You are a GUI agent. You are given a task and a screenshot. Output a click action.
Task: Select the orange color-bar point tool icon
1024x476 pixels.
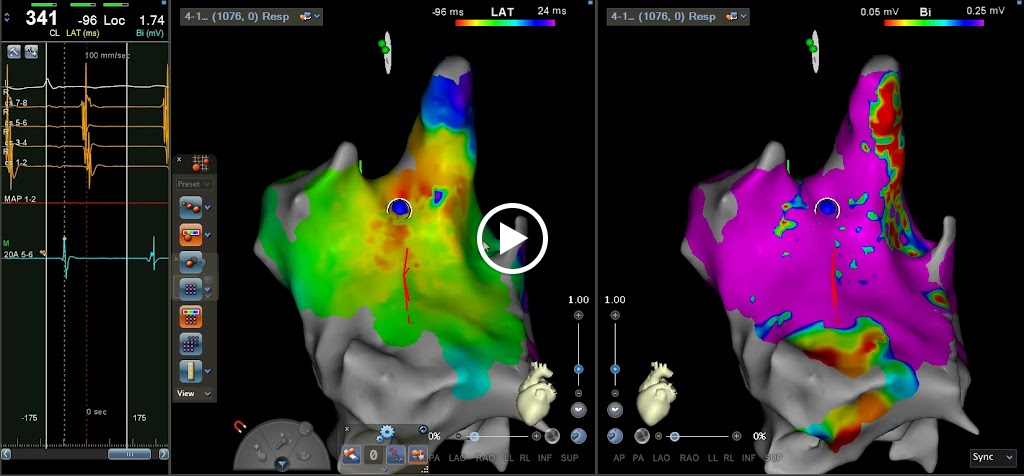click(191, 234)
